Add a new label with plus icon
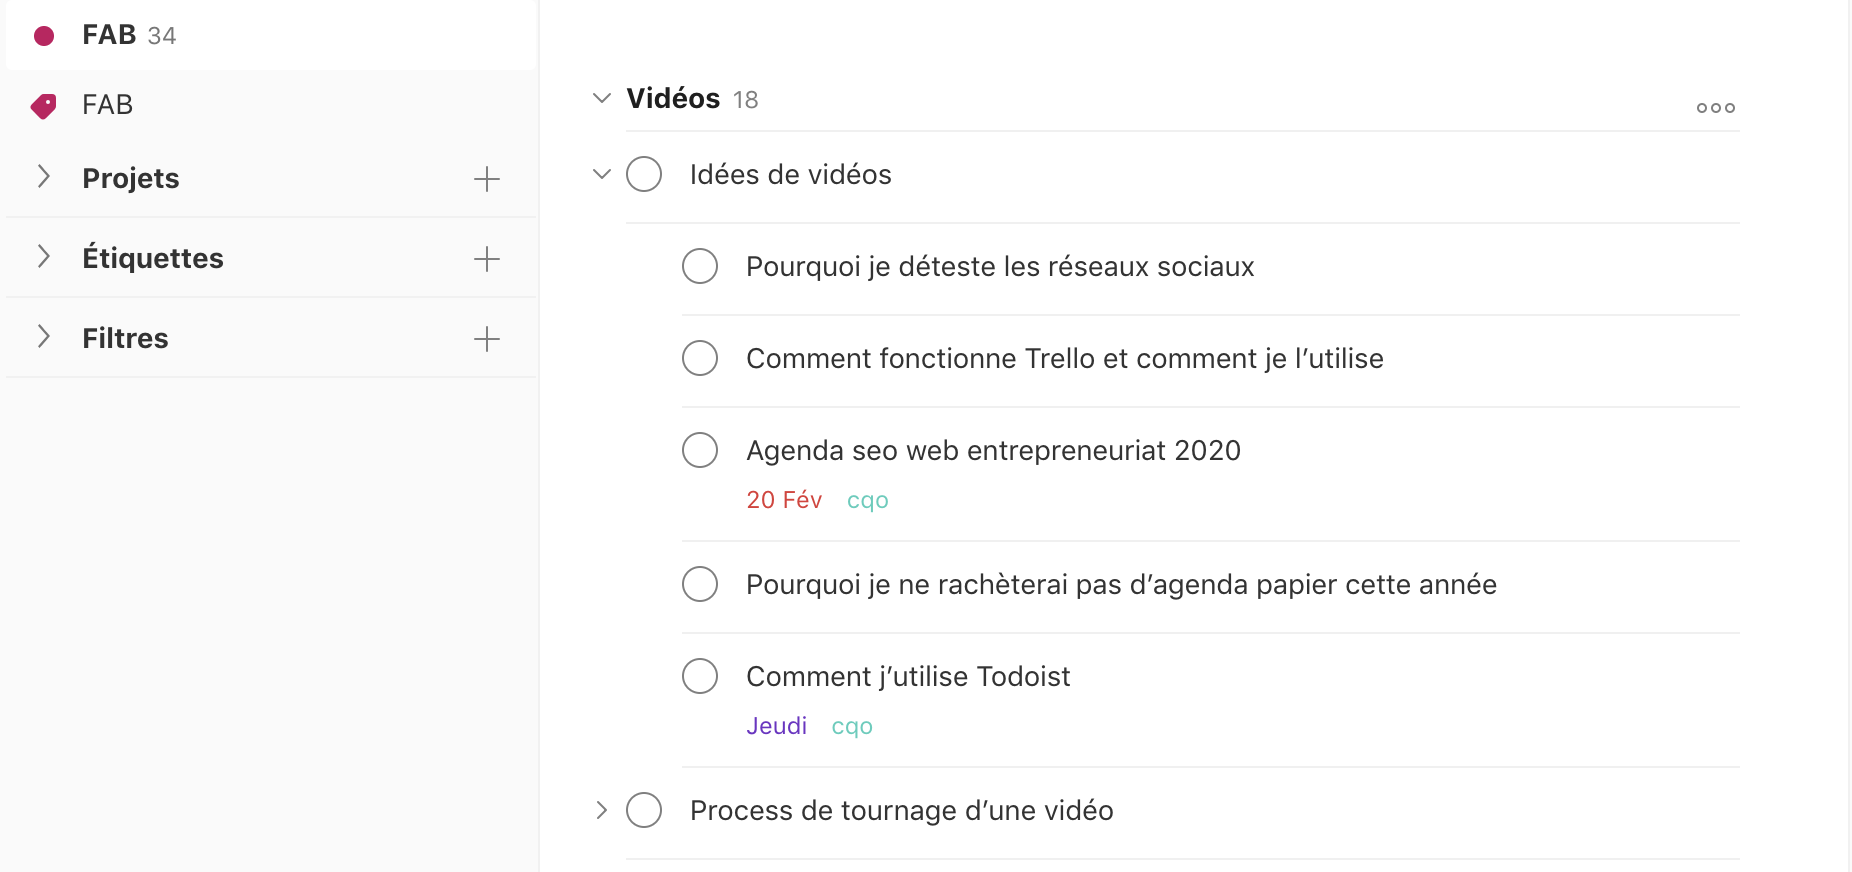1852x872 pixels. [x=486, y=259]
